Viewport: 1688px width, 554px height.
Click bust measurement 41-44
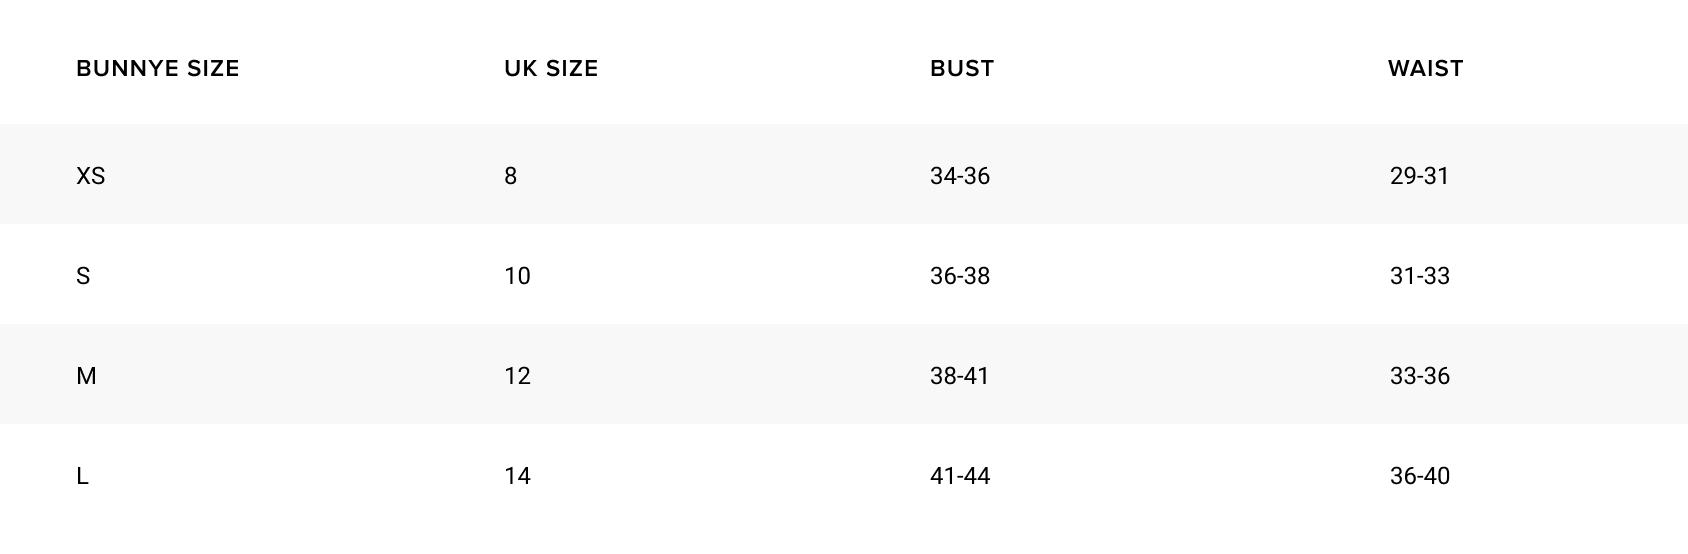click(960, 476)
